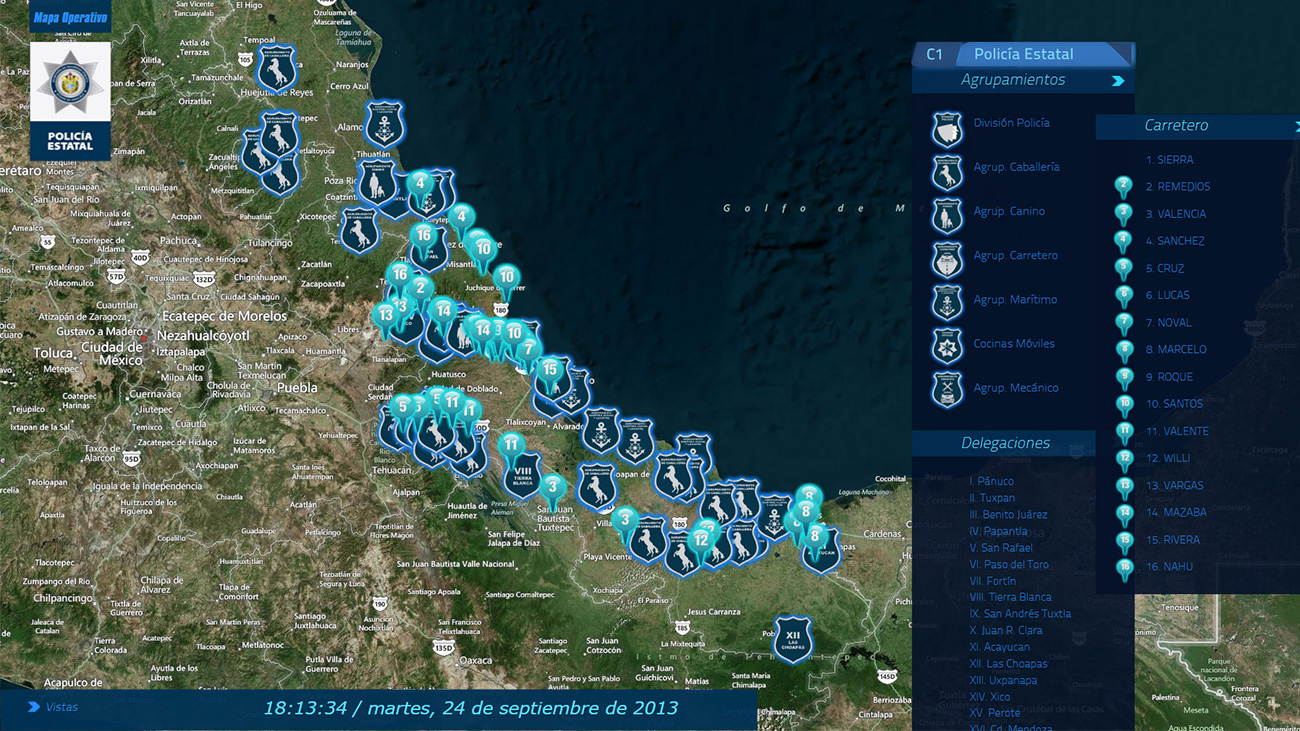Click the División Policía badge icon
The width and height of the screenshot is (1300, 731).
tap(947, 129)
